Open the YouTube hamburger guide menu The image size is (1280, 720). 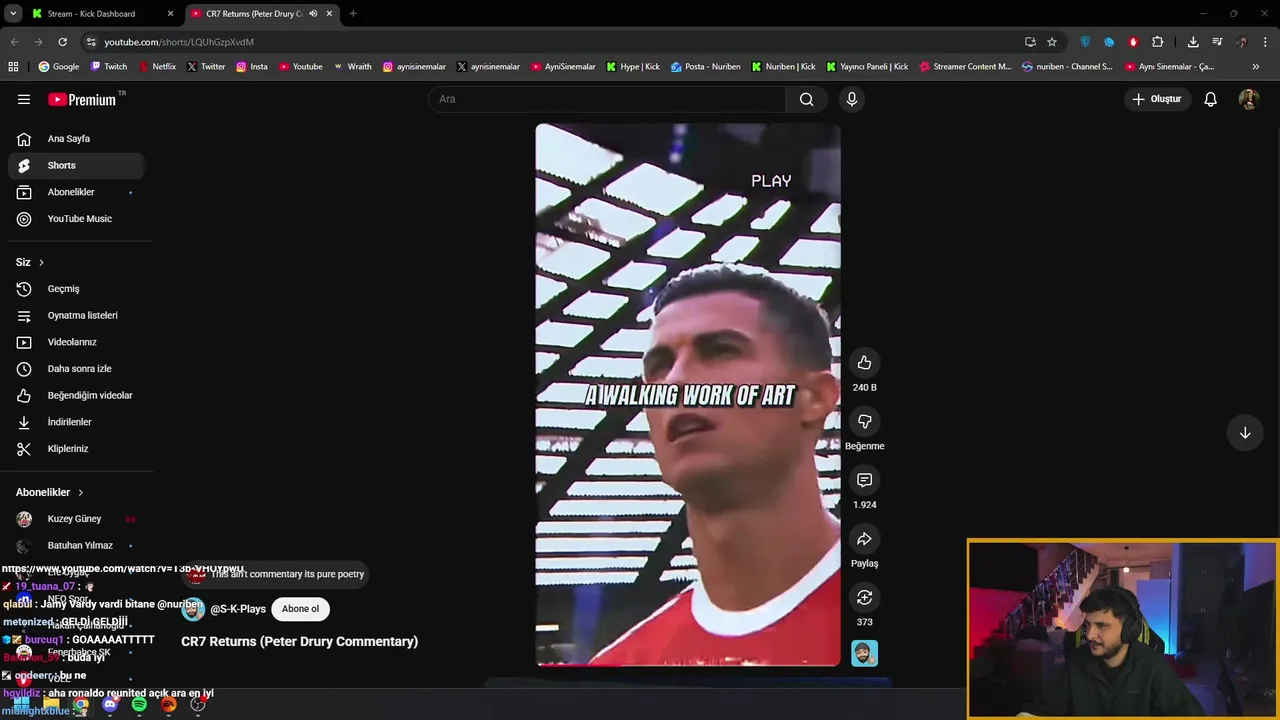[x=24, y=99]
